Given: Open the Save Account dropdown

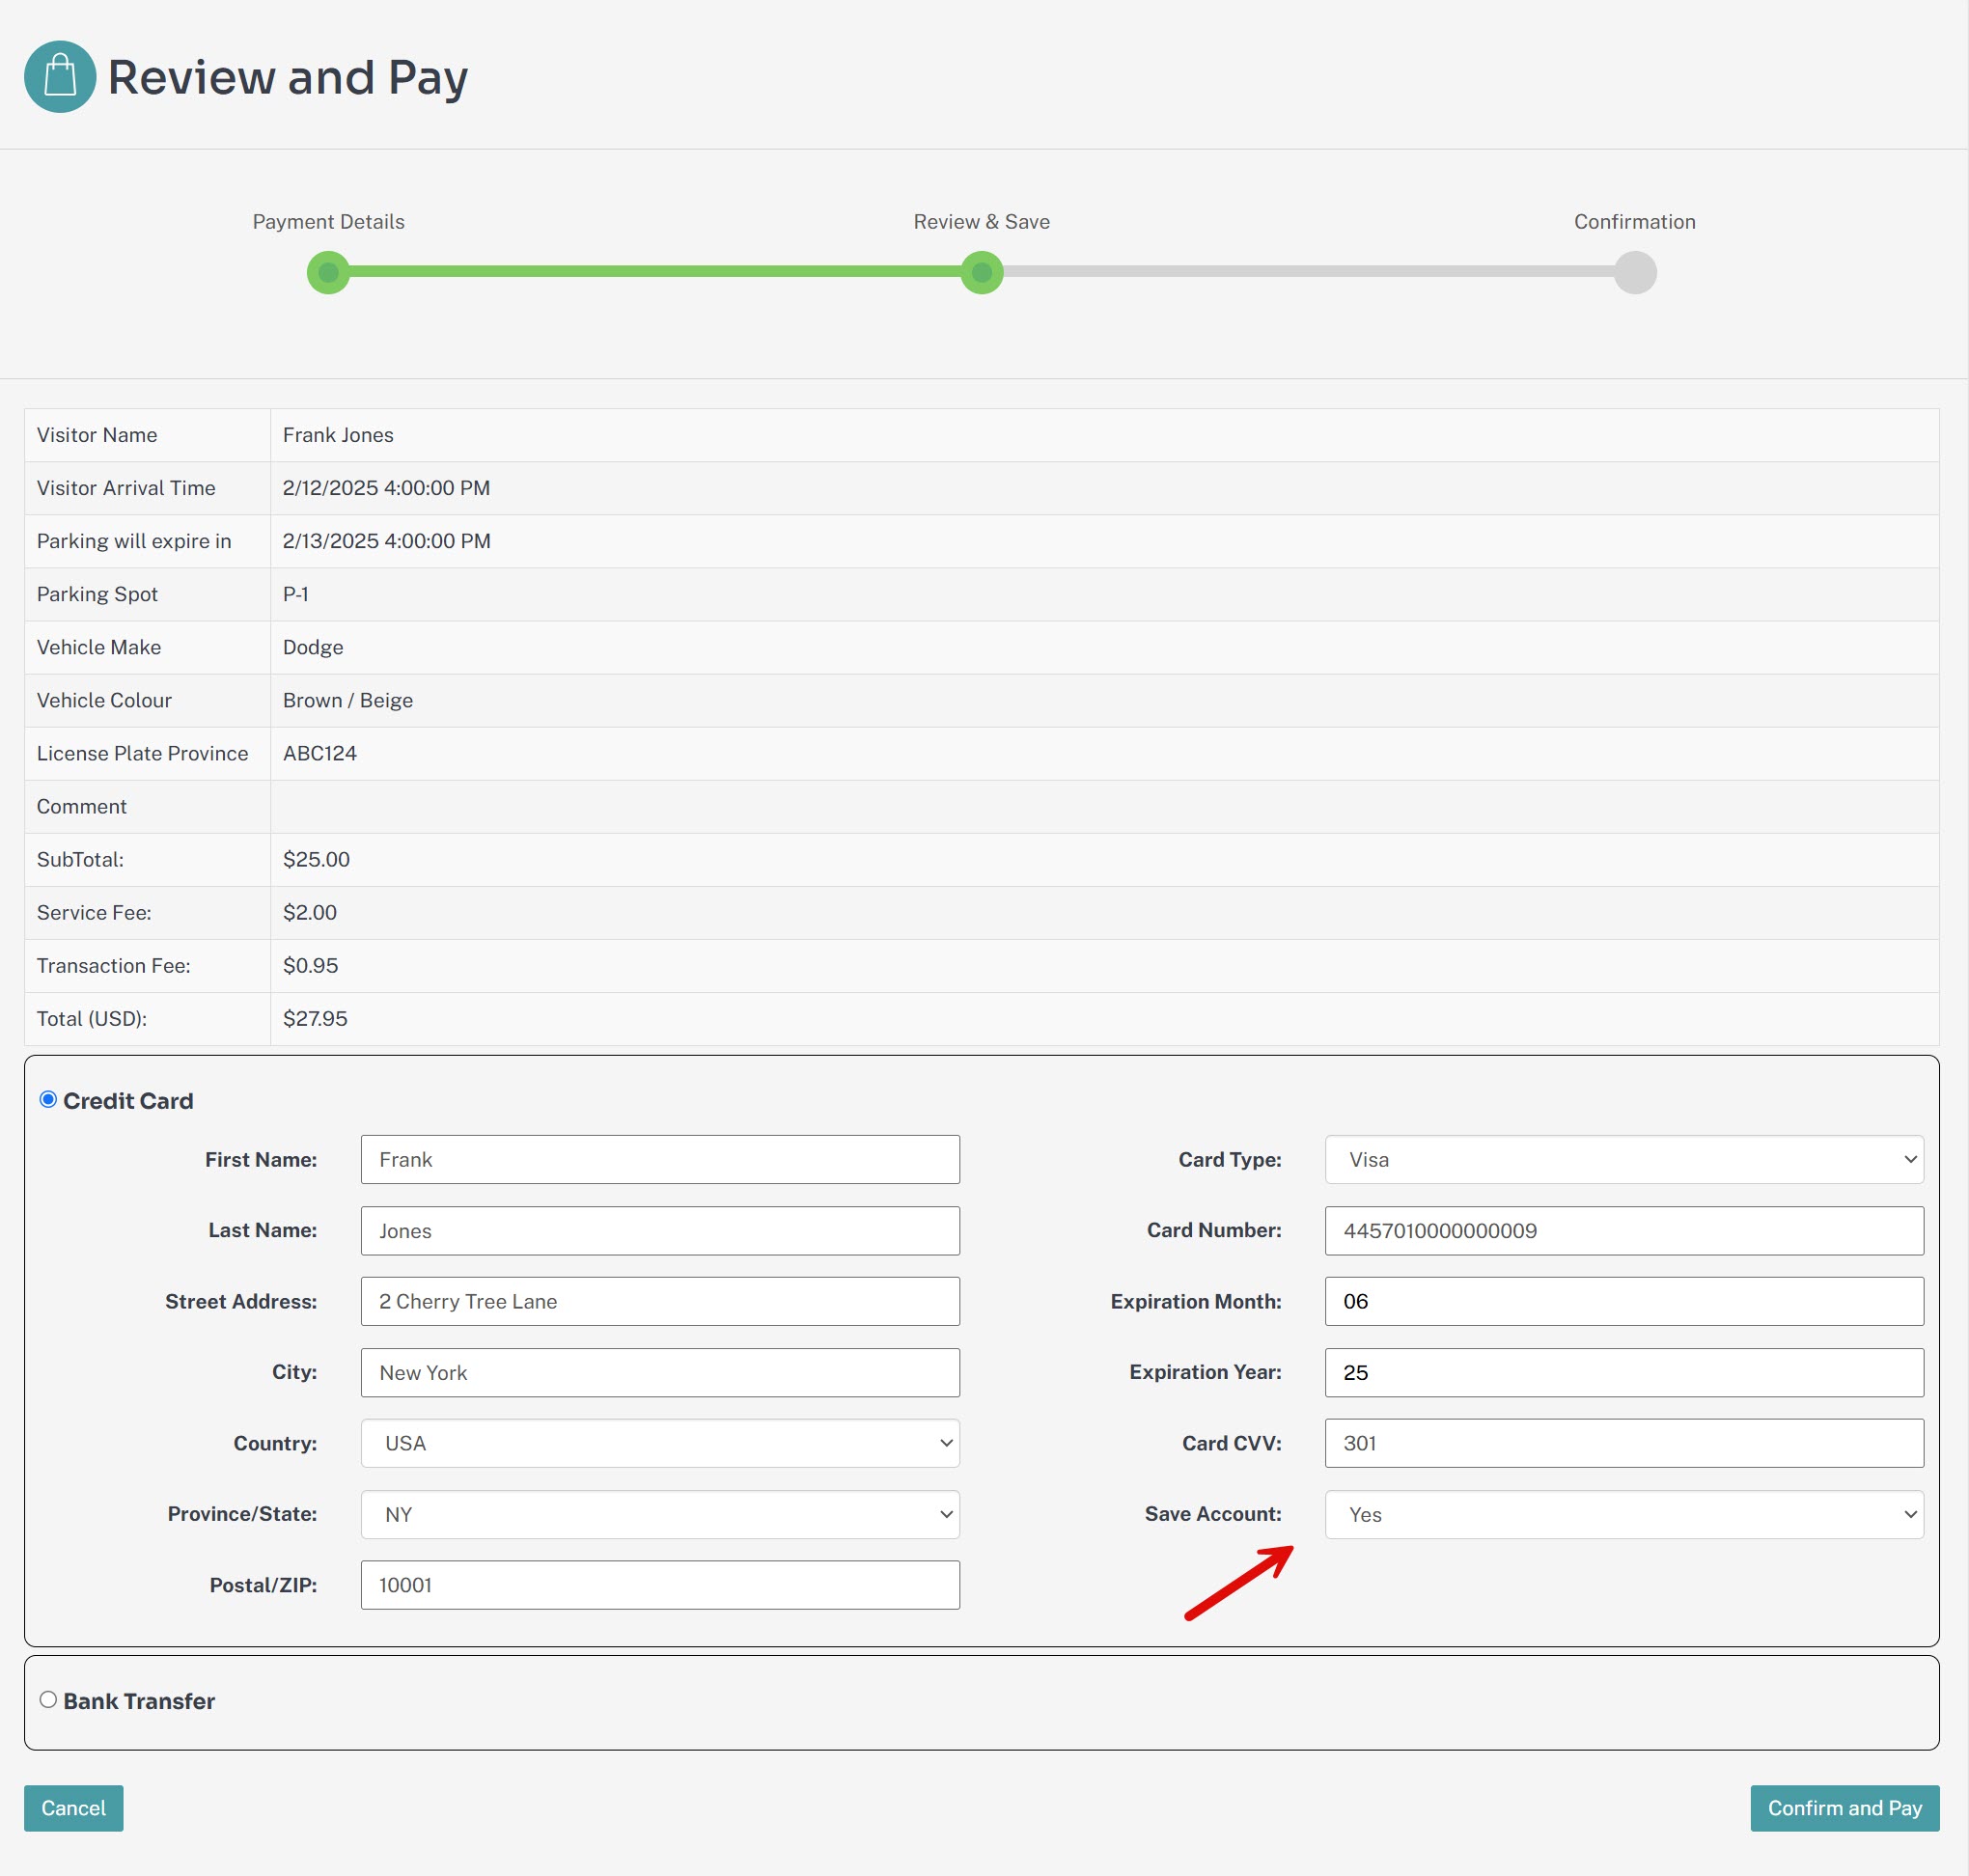Looking at the screenshot, I should pos(1623,1513).
